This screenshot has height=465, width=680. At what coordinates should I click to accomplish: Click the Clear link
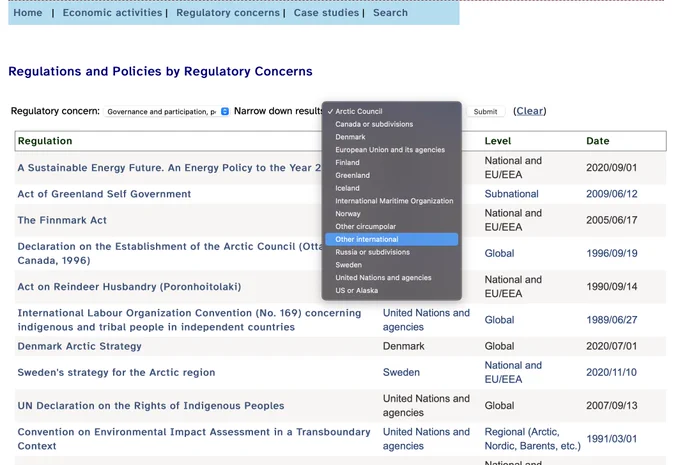(530, 111)
